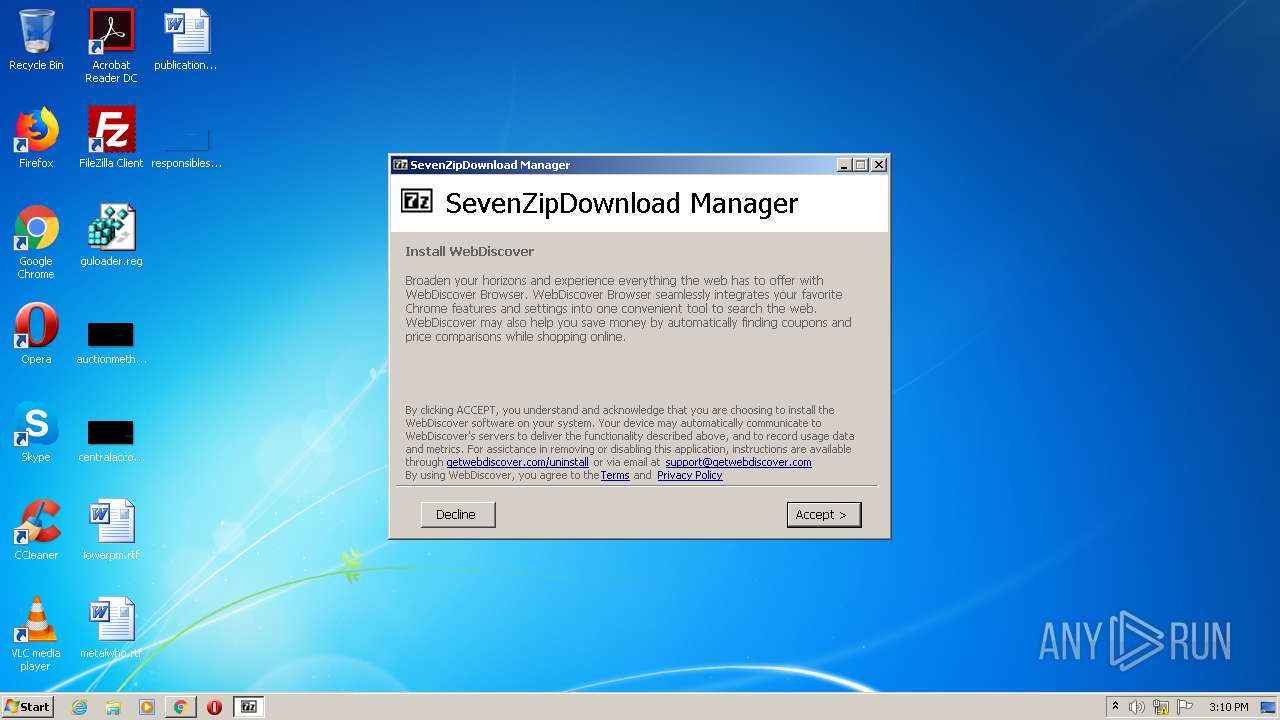
Task: Open Windows Media Player taskbar icon
Action: coord(147,707)
